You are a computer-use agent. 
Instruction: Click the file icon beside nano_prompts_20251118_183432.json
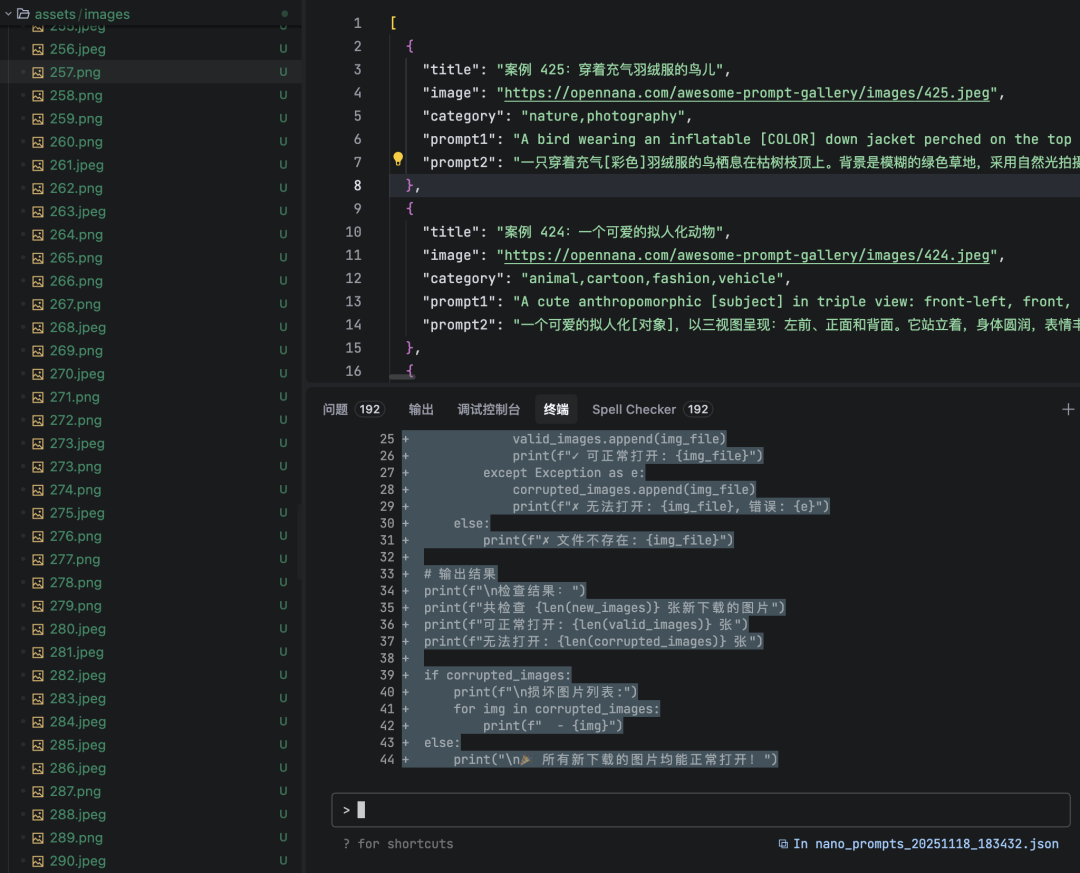[x=783, y=844]
